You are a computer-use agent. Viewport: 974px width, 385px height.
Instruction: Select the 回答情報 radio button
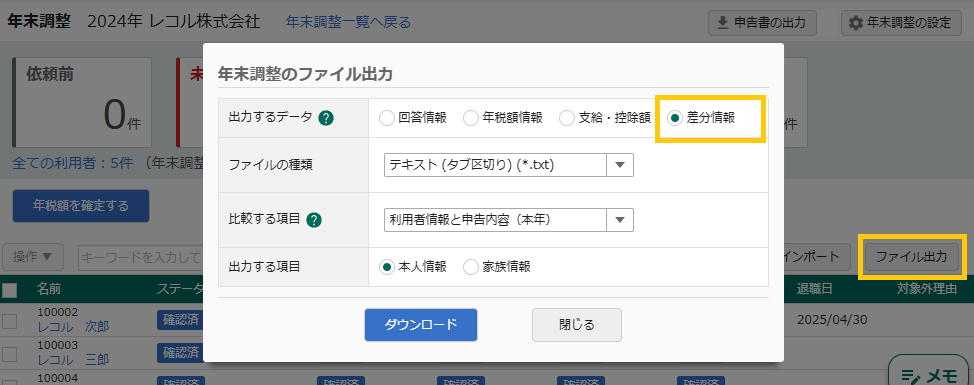click(x=386, y=118)
